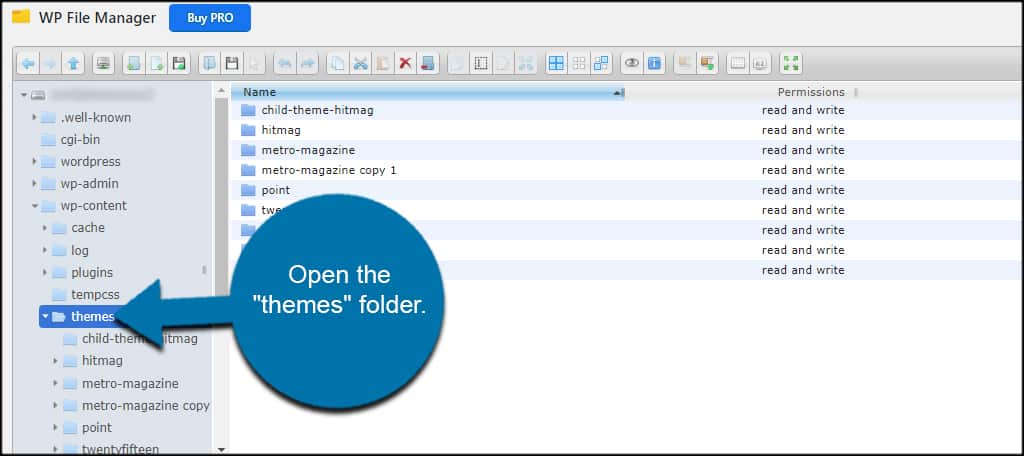Select tempcss in the folder tree
This screenshot has width=1024, height=456.
pyautogui.click(x=95, y=295)
